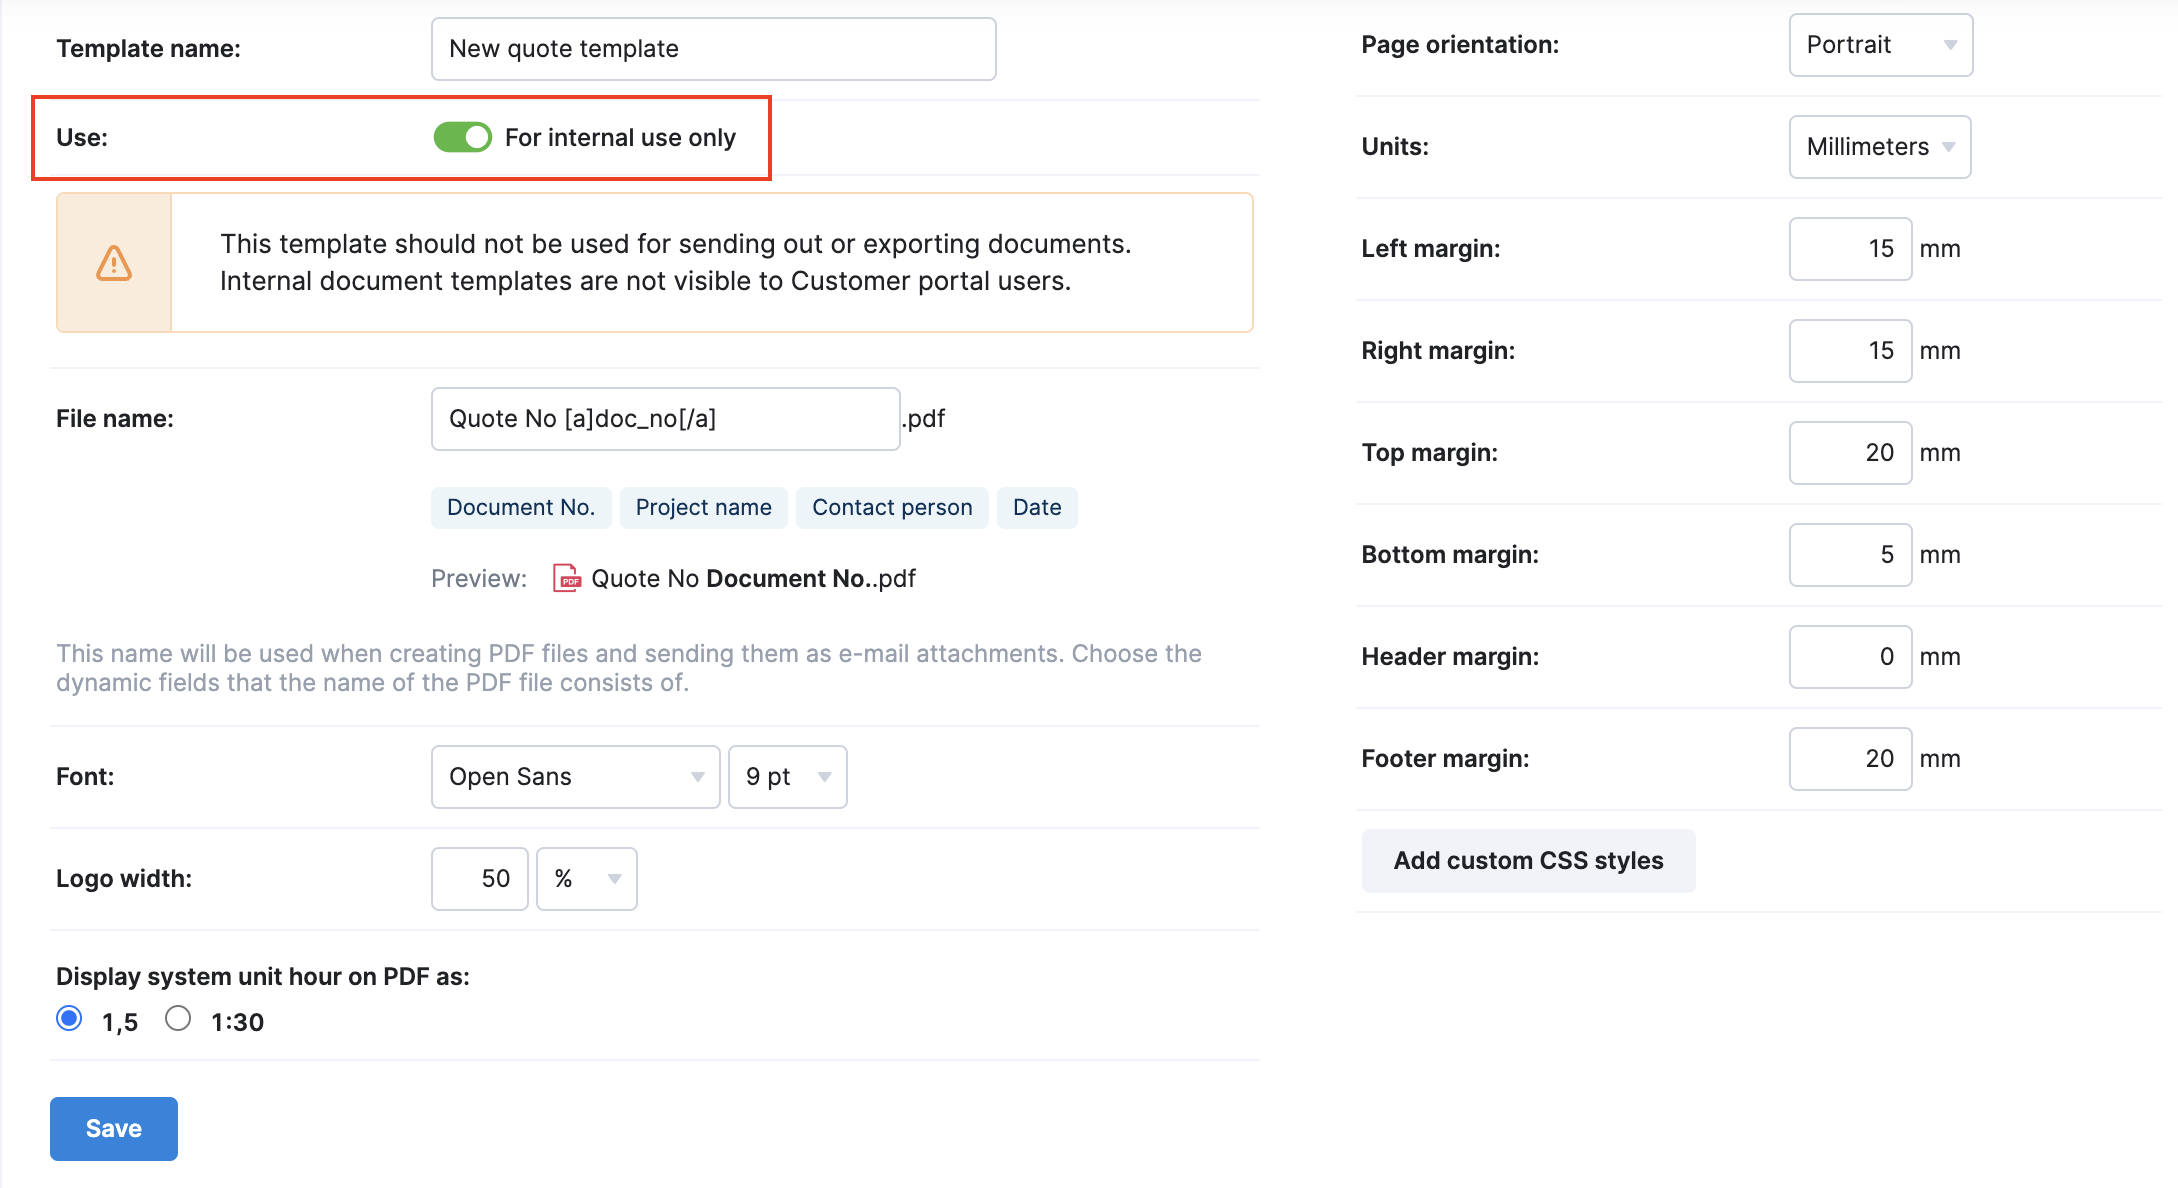This screenshot has width=2178, height=1188.
Task: Expand the 9 pt font size dropdown
Action: pyautogui.click(x=787, y=777)
